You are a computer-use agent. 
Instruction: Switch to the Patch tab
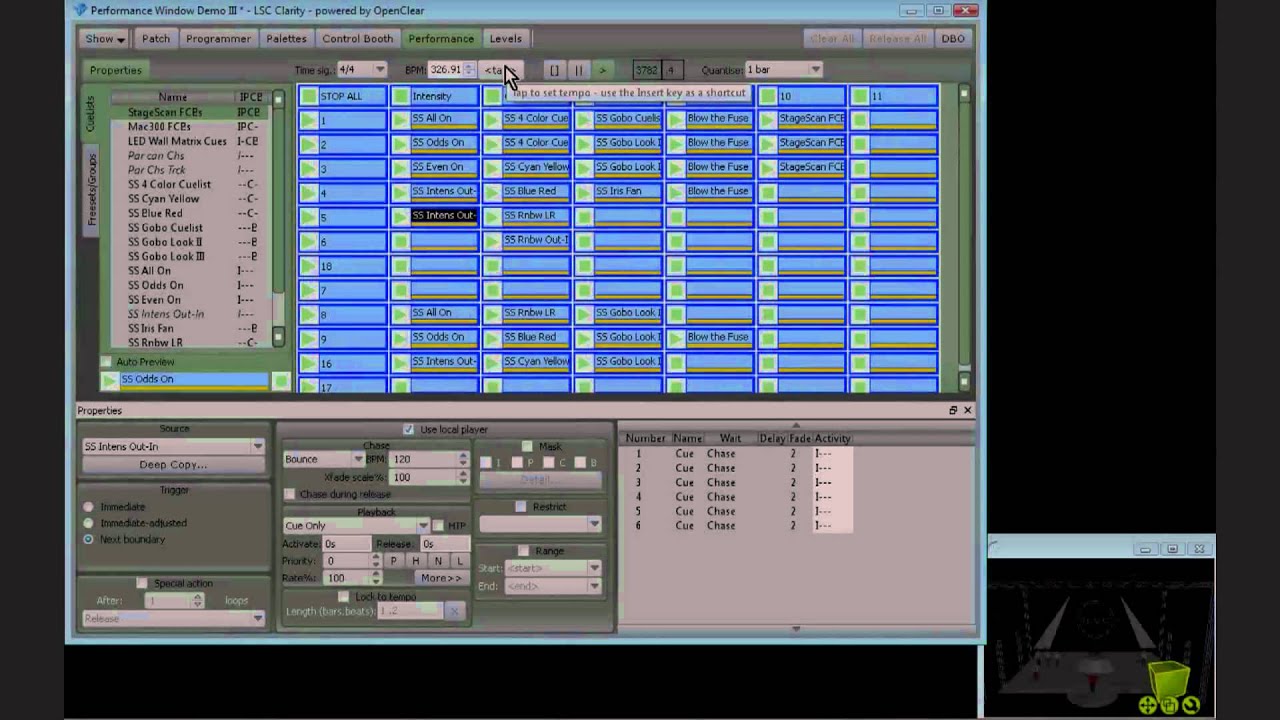[156, 39]
